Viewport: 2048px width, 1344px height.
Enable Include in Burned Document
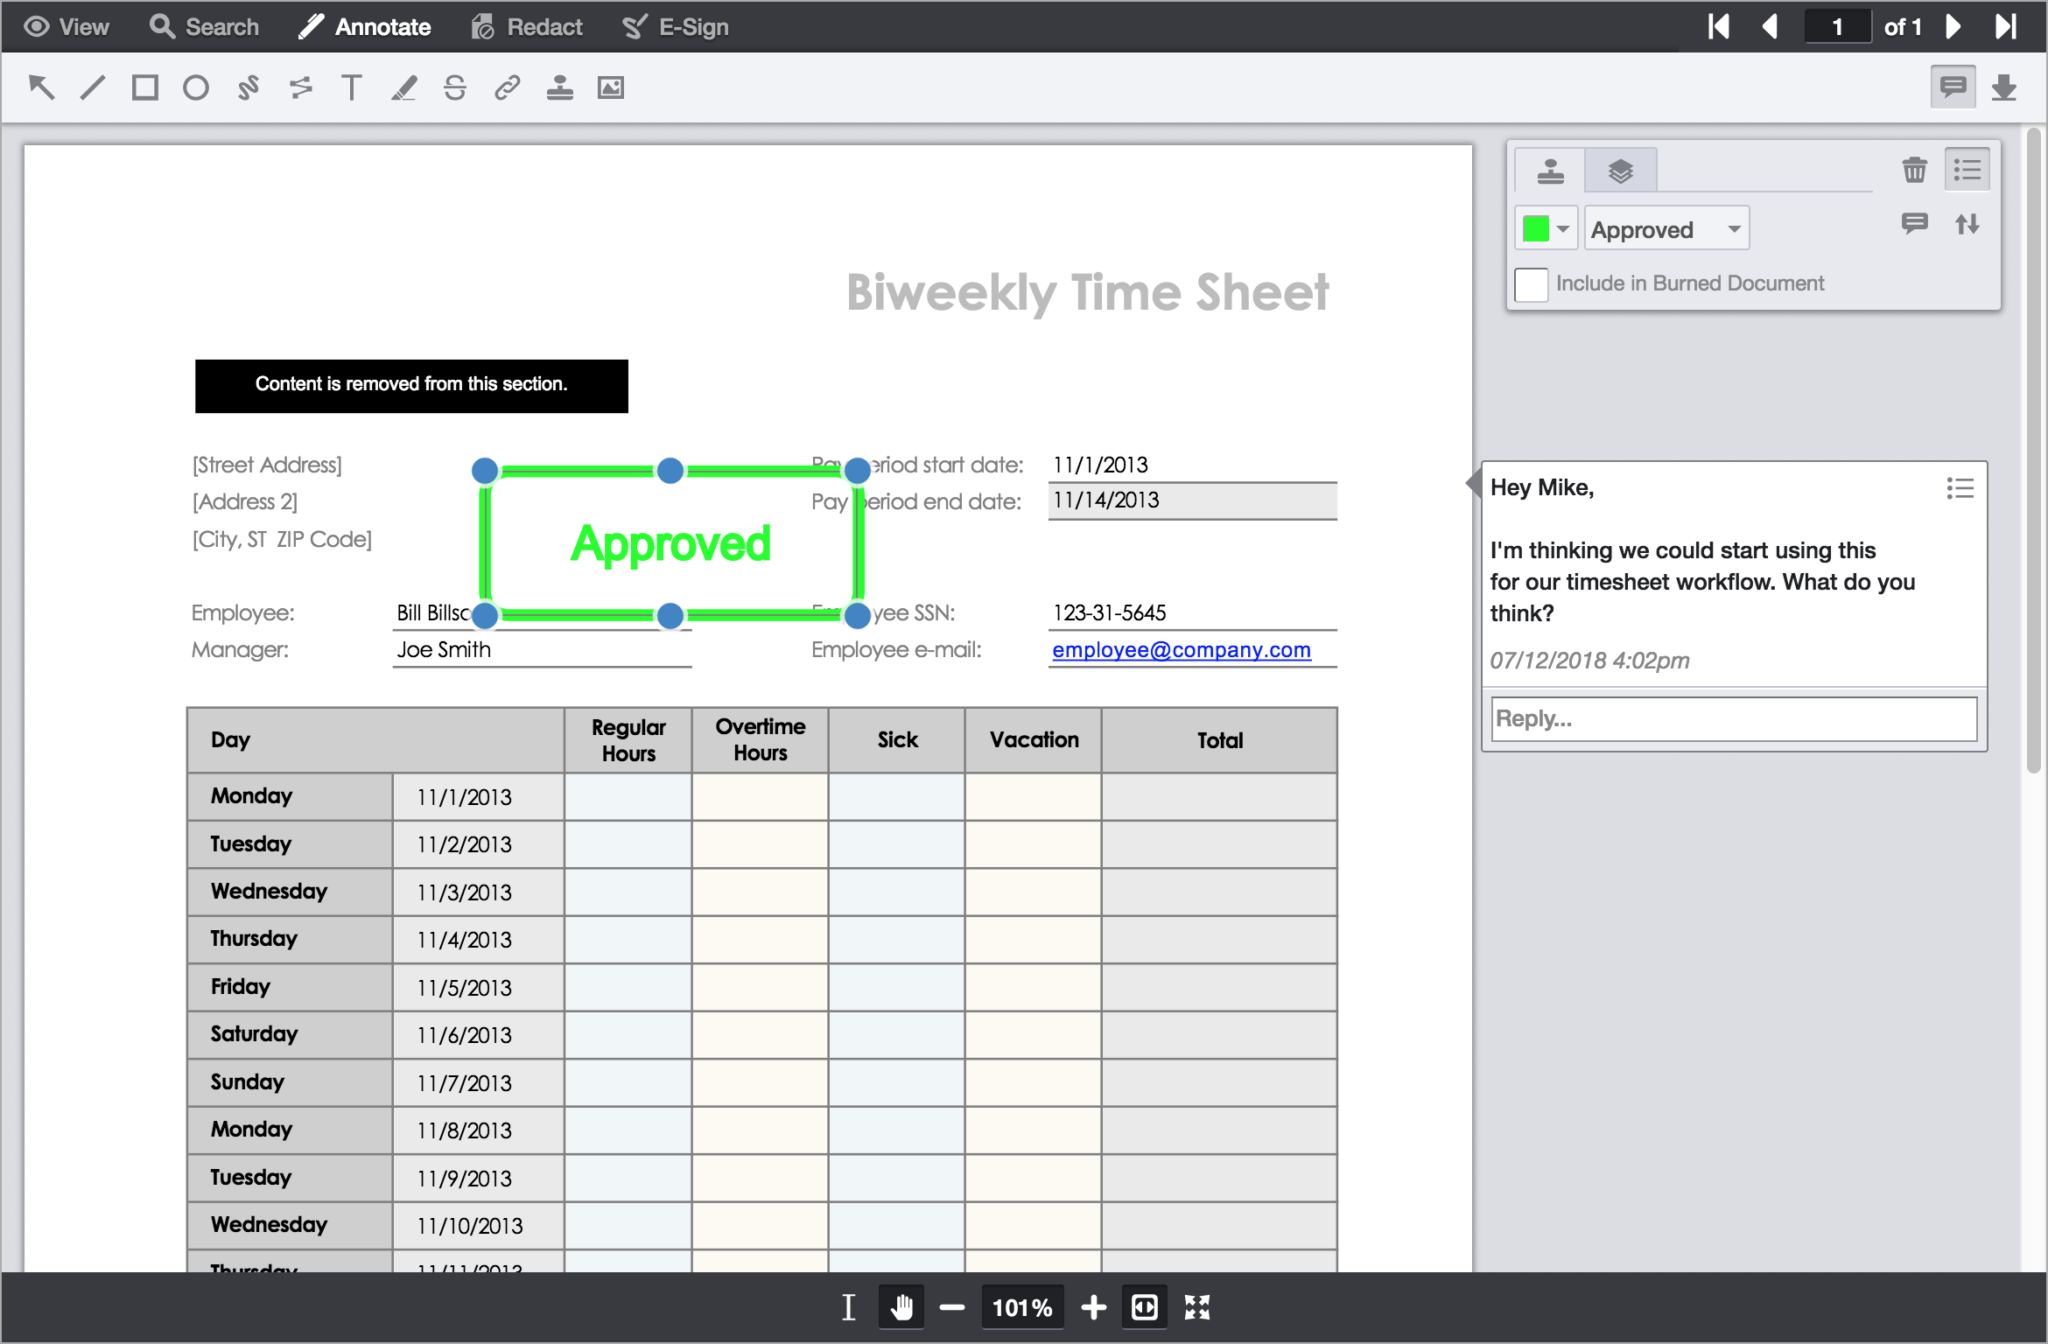tap(1532, 284)
